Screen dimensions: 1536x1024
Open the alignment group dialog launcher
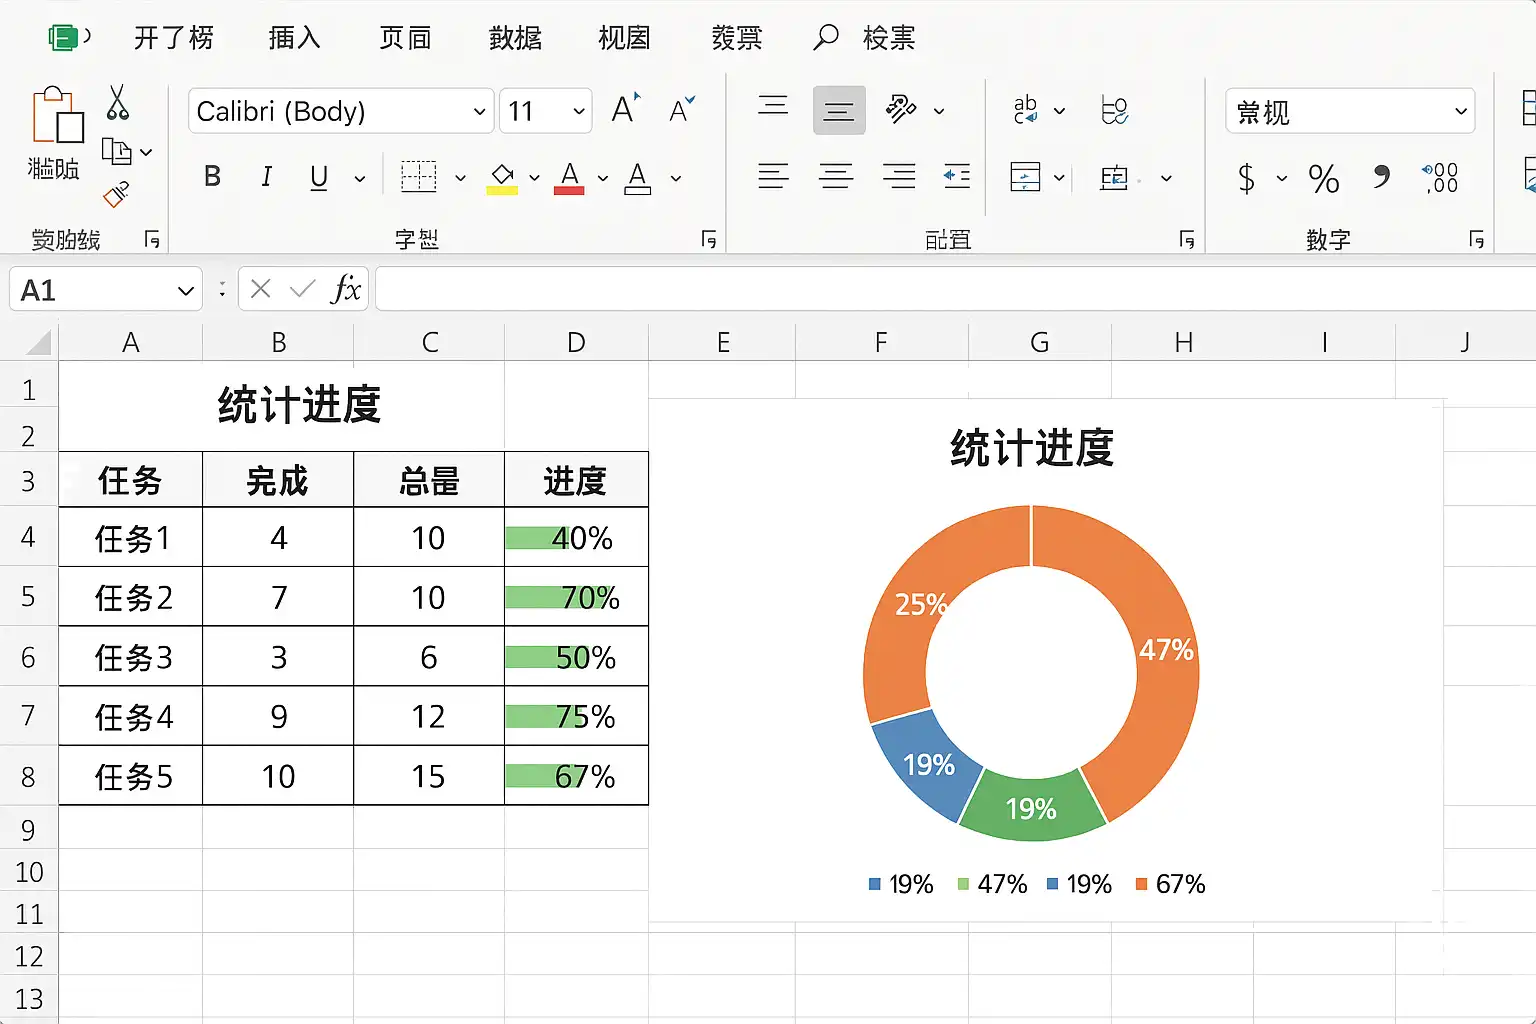click(x=1187, y=239)
